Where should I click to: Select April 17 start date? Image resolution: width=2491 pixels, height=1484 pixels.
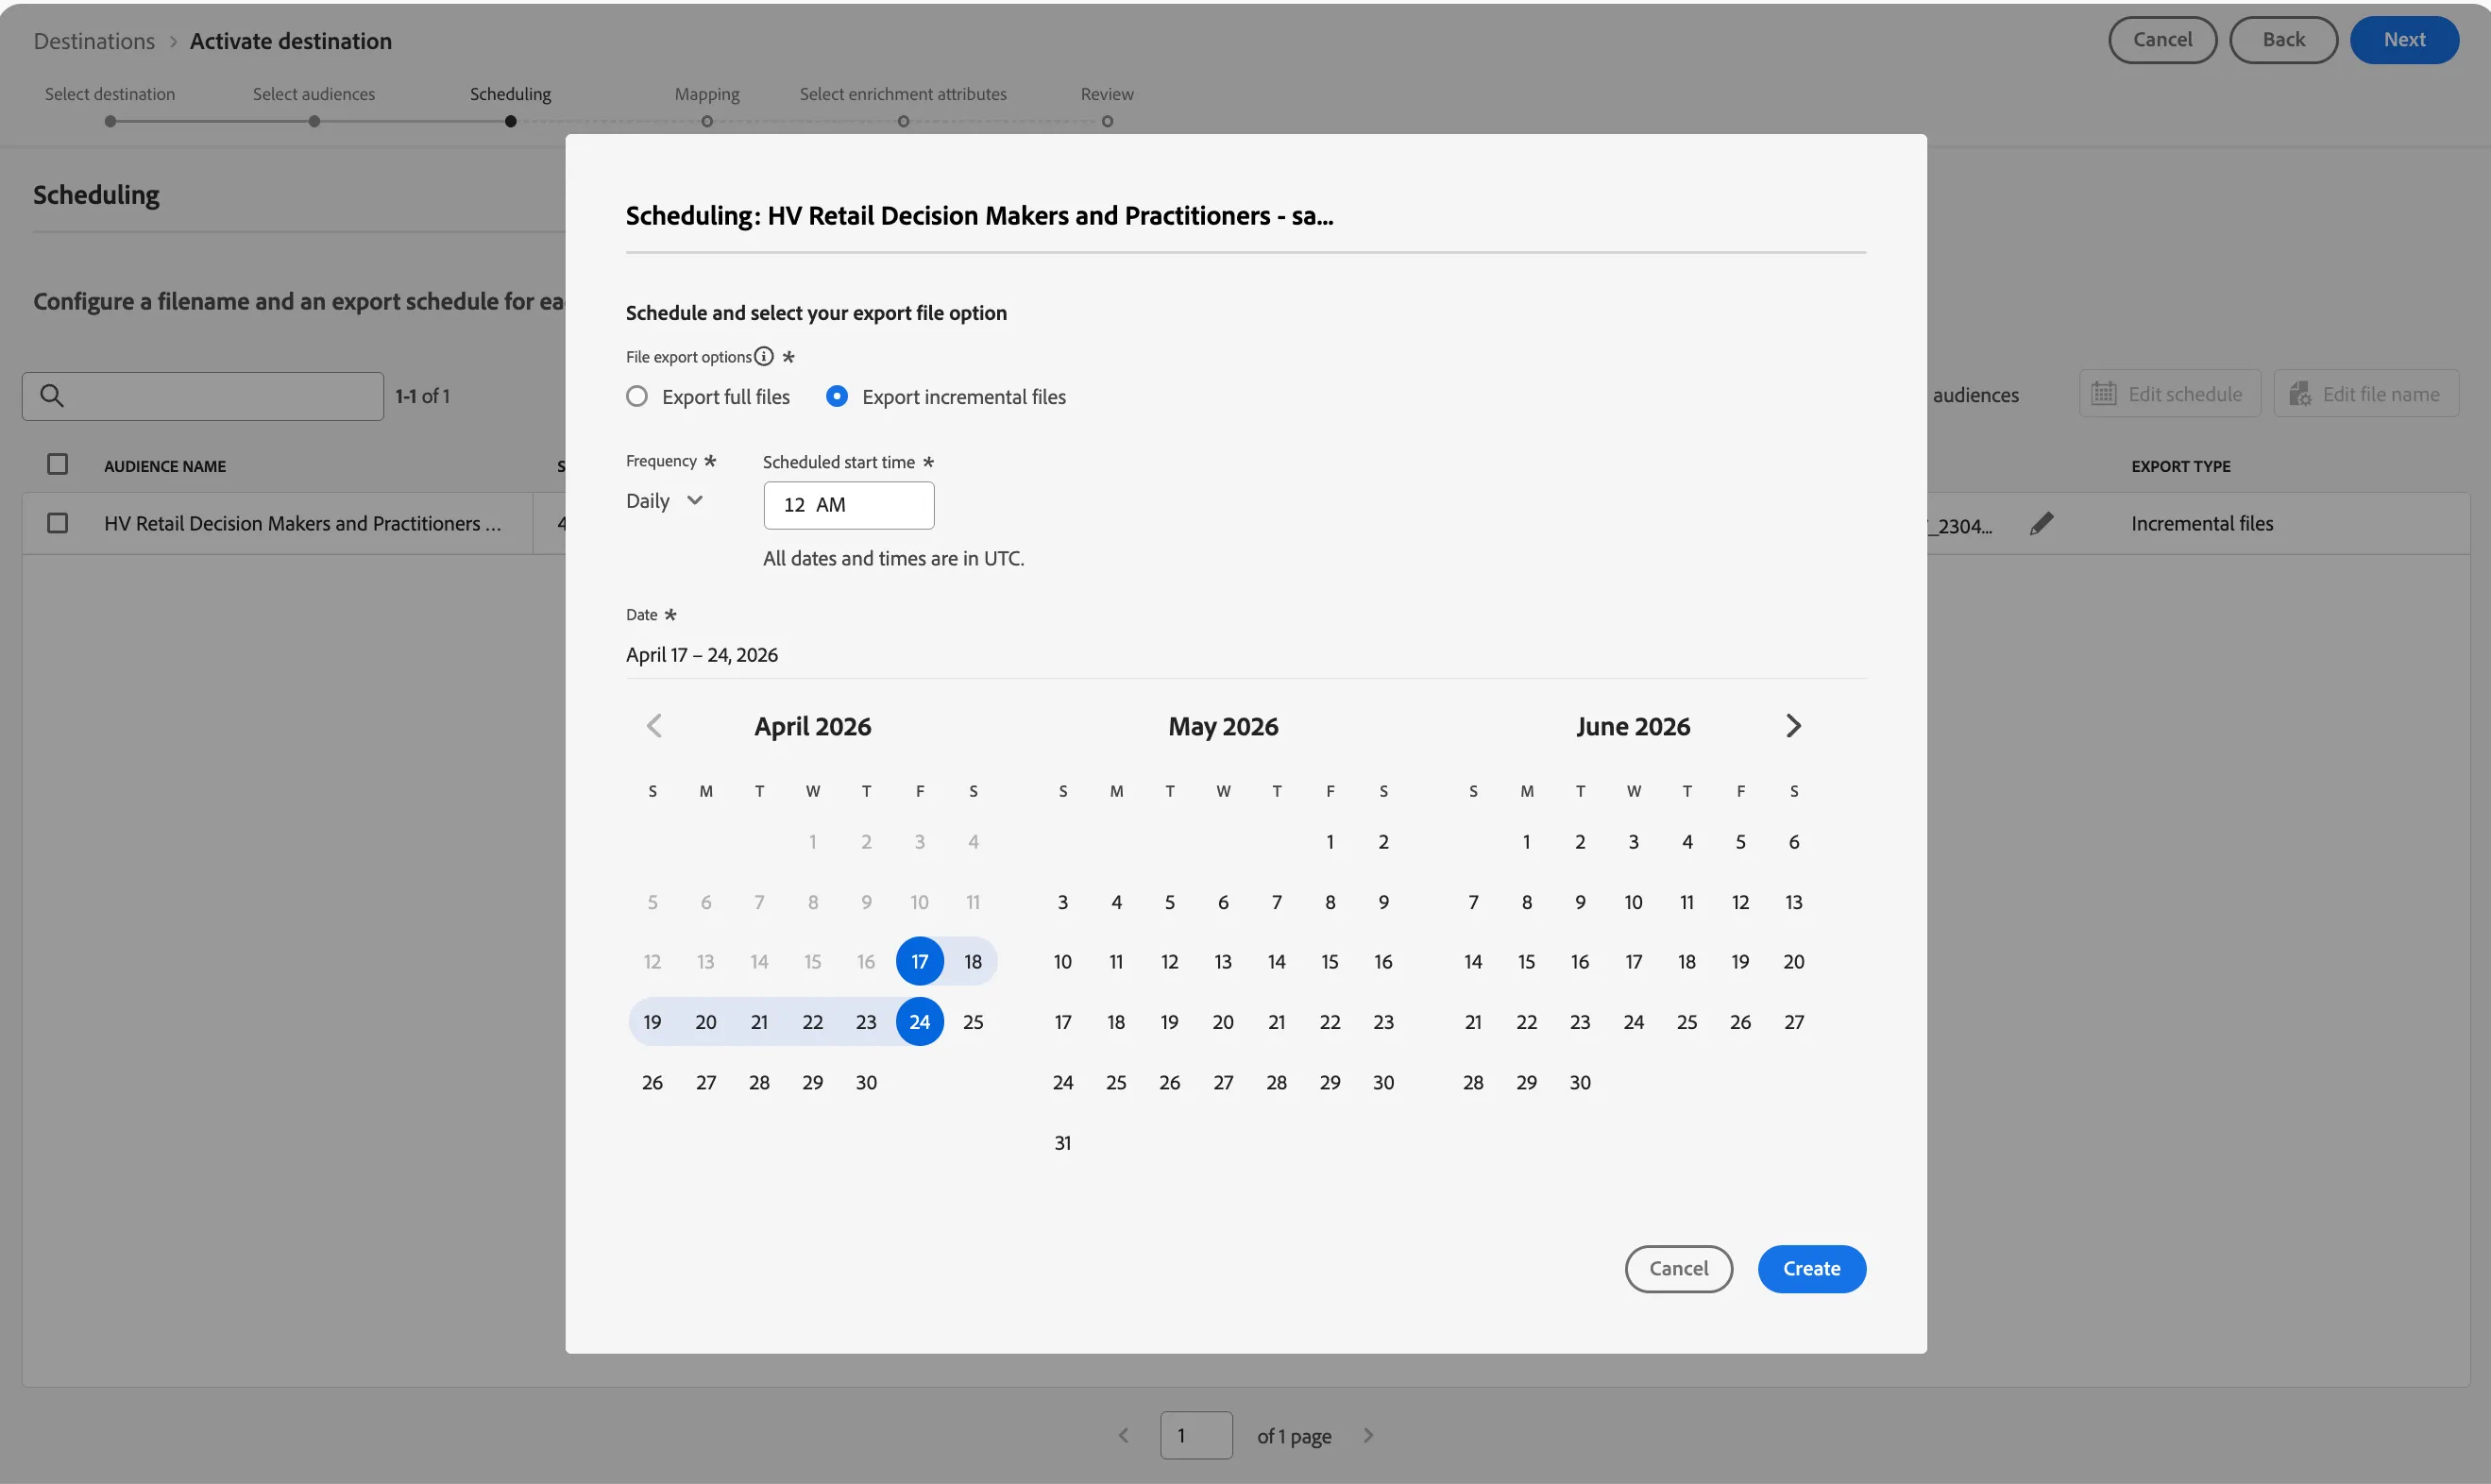tap(920, 962)
